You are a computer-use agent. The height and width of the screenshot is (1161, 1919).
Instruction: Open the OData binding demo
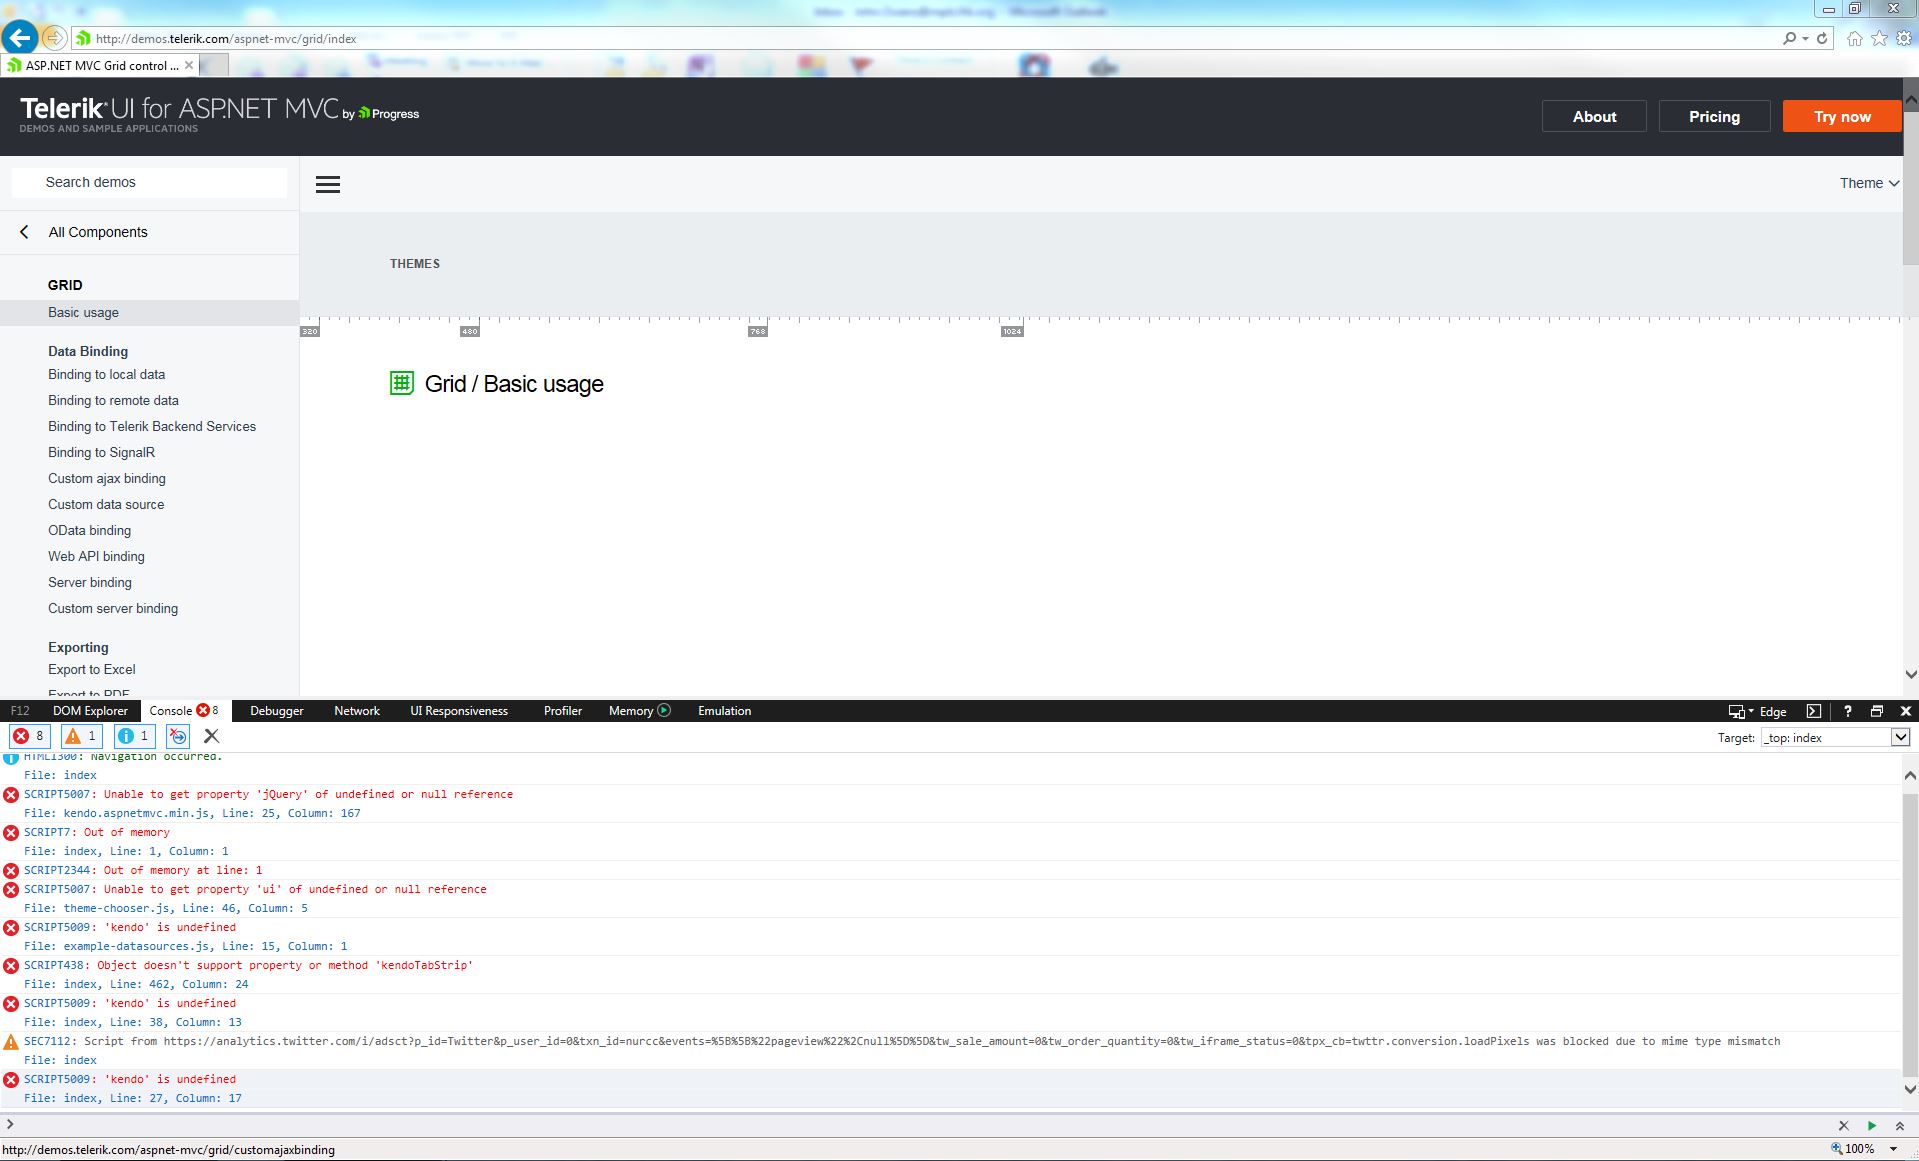(89, 530)
